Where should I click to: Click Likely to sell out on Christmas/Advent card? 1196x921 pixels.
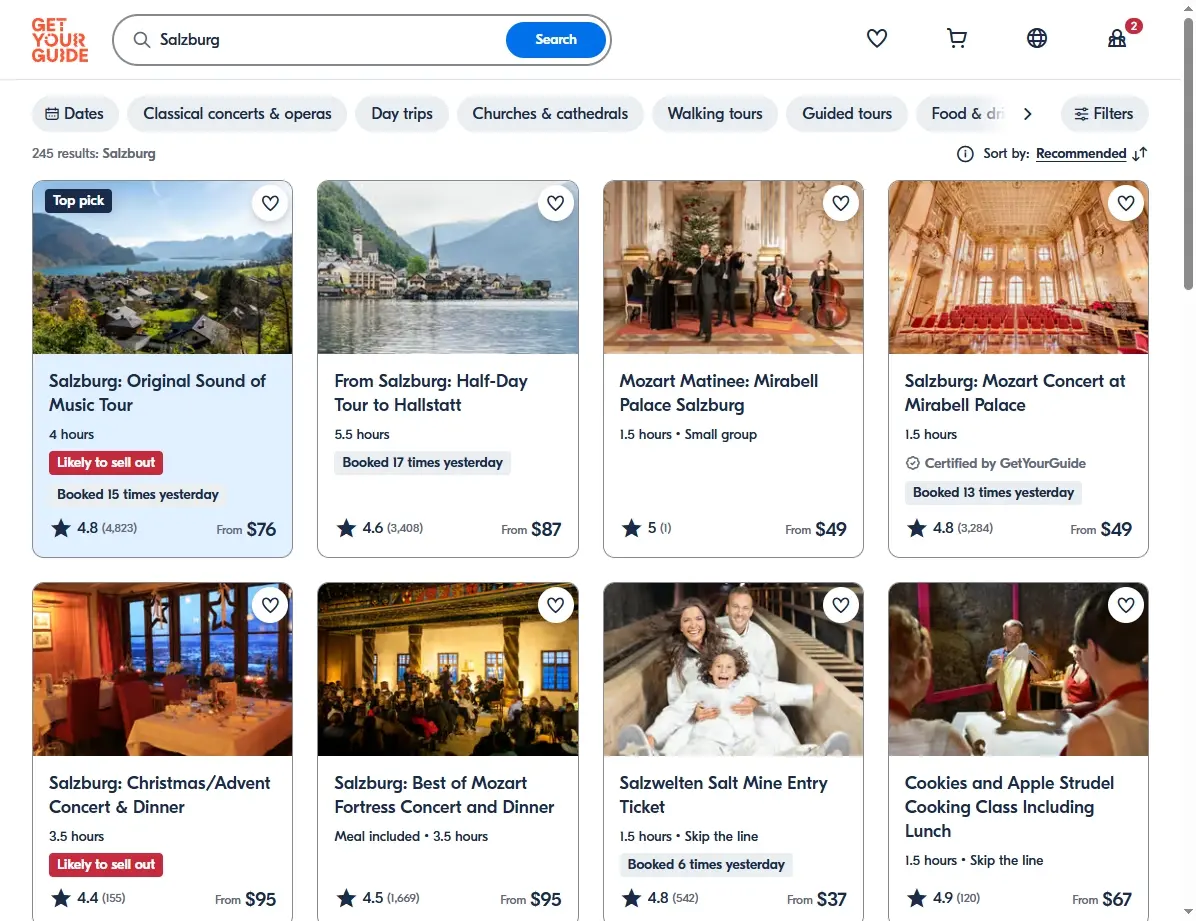point(106,865)
